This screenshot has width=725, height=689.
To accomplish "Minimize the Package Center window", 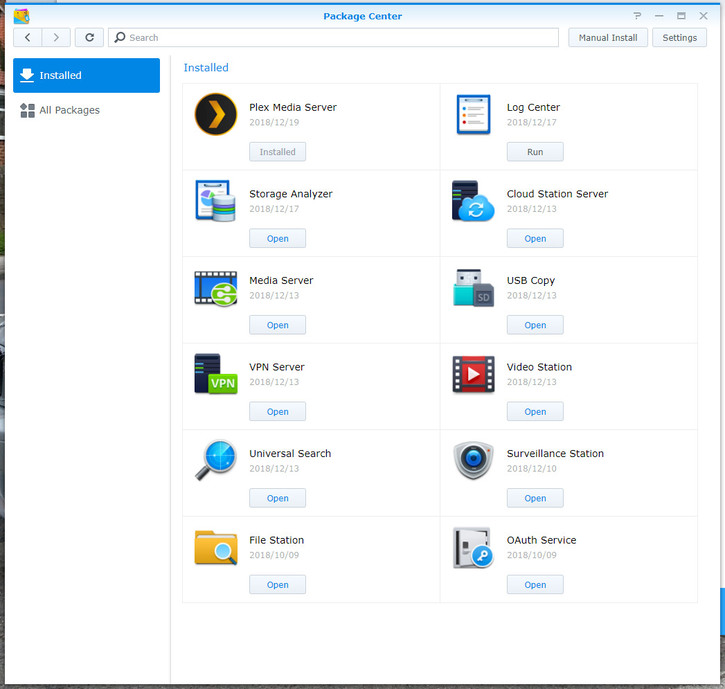I will point(659,16).
